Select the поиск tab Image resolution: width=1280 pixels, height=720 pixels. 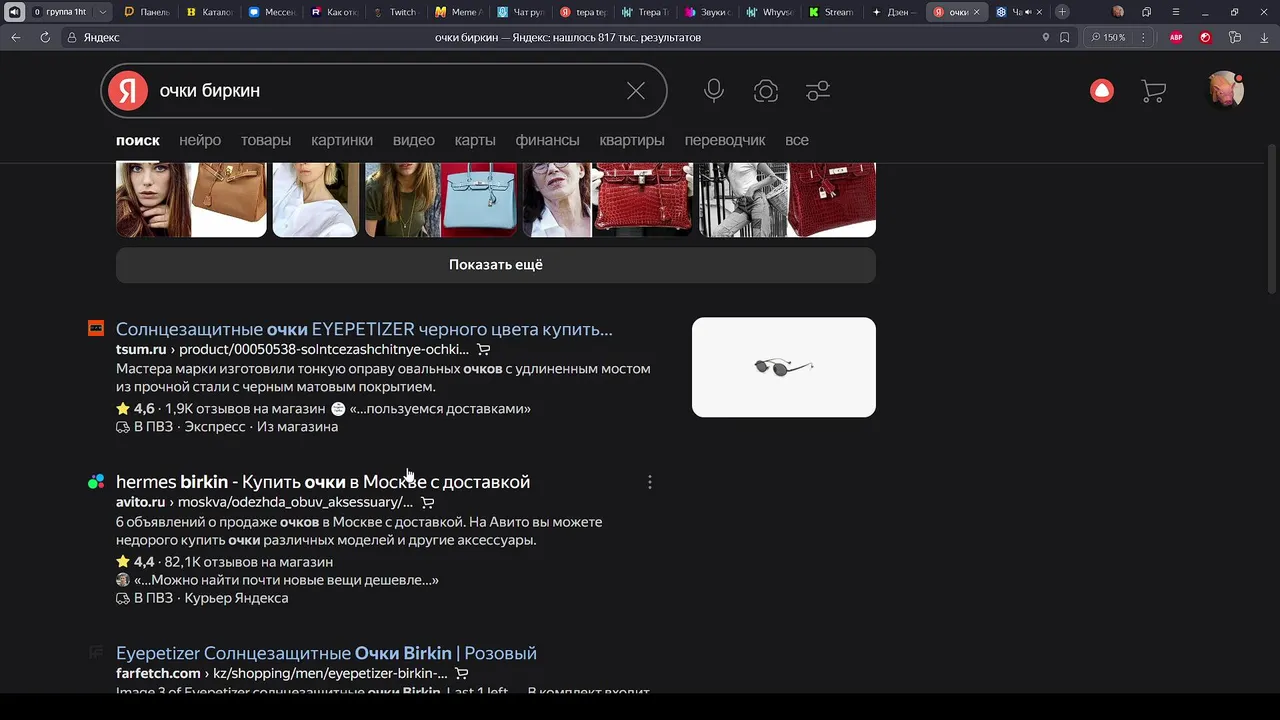(138, 140)
